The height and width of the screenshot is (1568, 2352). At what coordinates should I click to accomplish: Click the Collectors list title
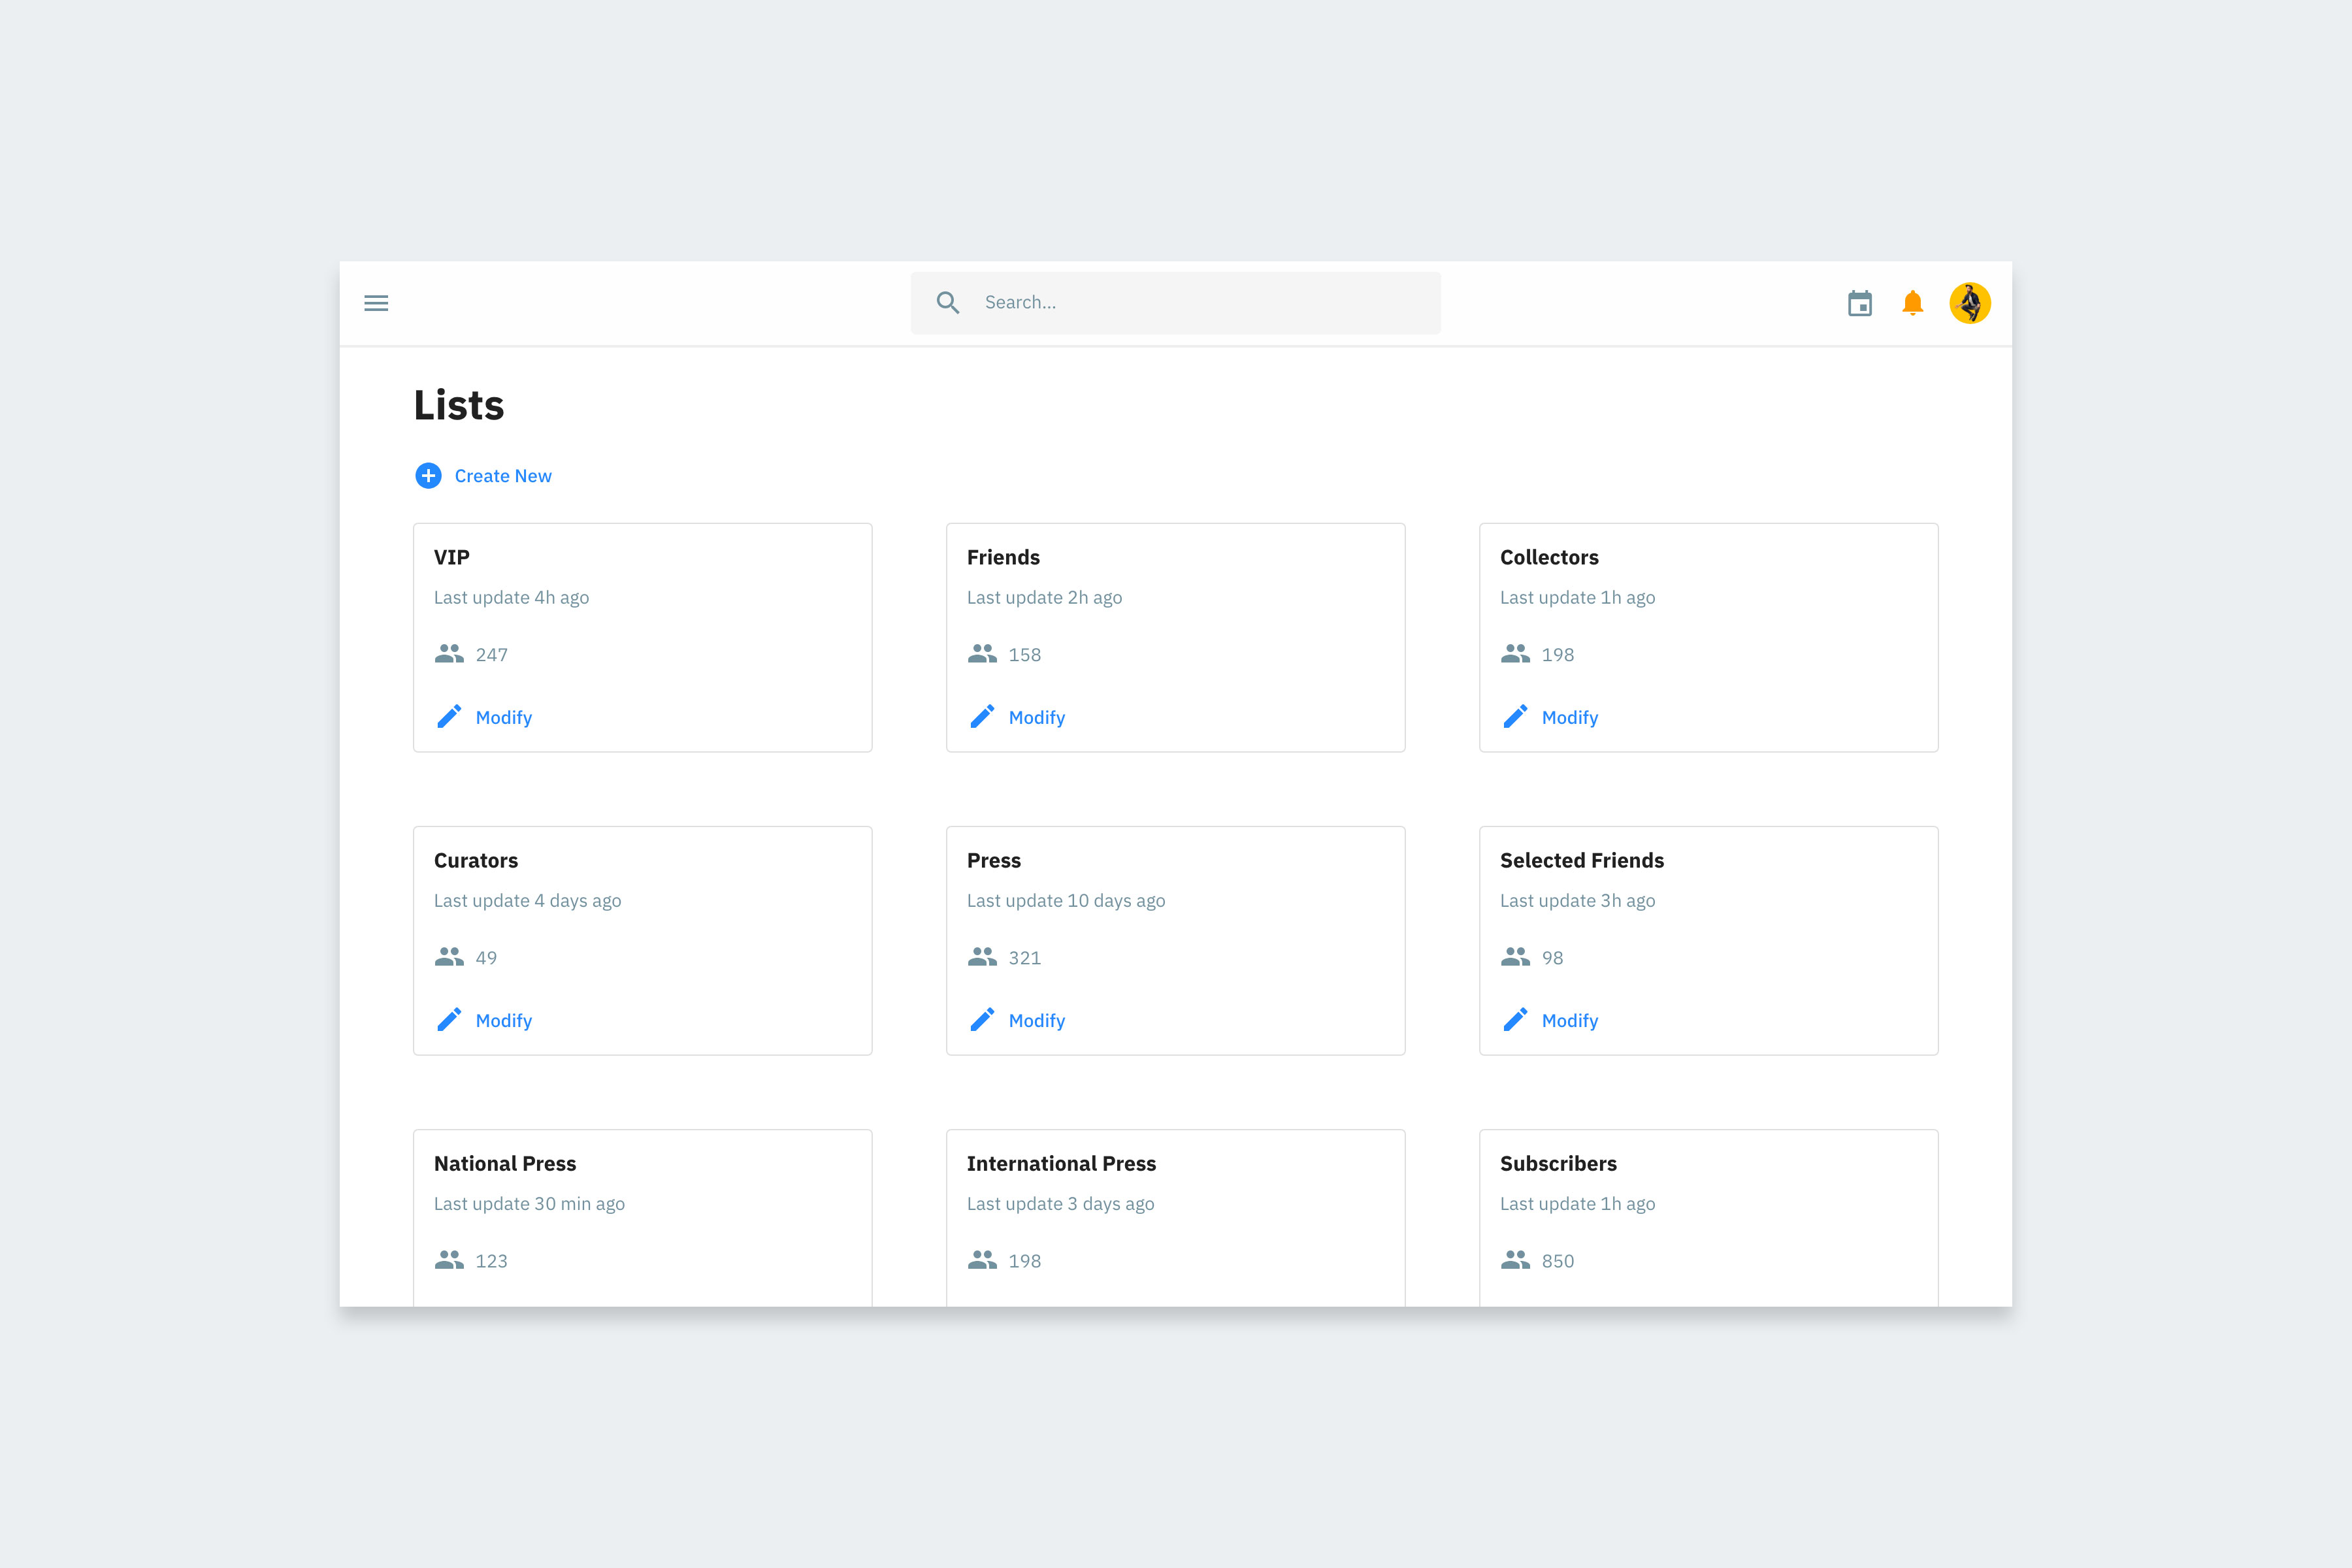pyautogui.click(x=1549, y=557)
